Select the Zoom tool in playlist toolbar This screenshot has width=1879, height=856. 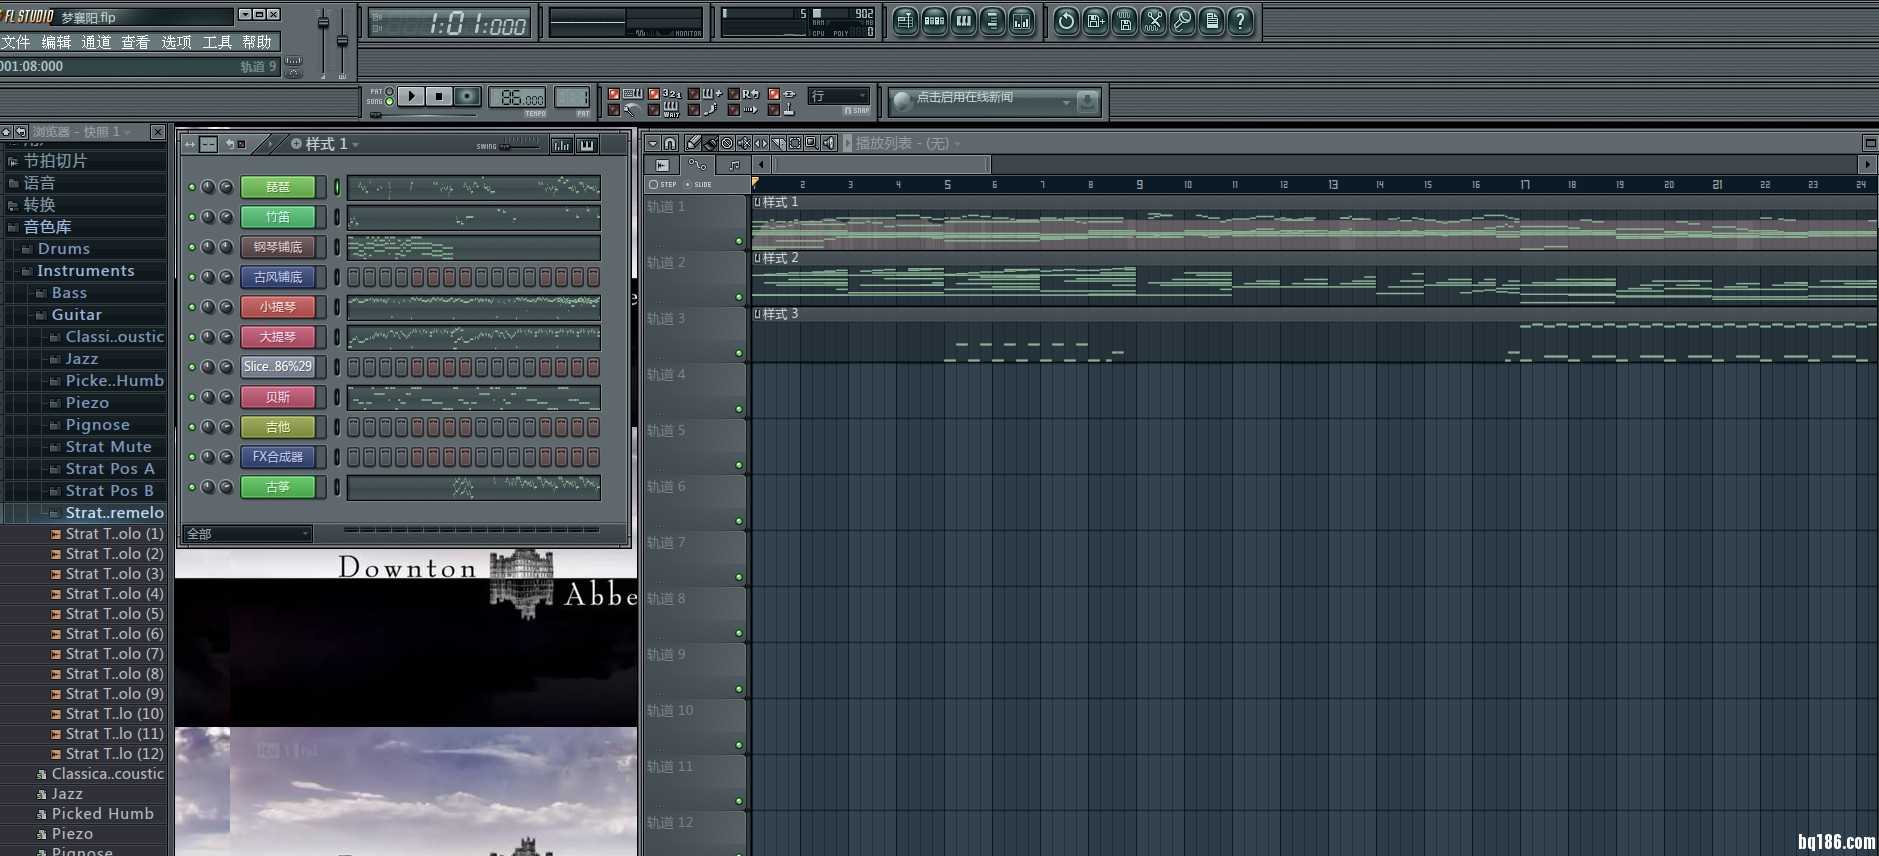click(812, 143)
